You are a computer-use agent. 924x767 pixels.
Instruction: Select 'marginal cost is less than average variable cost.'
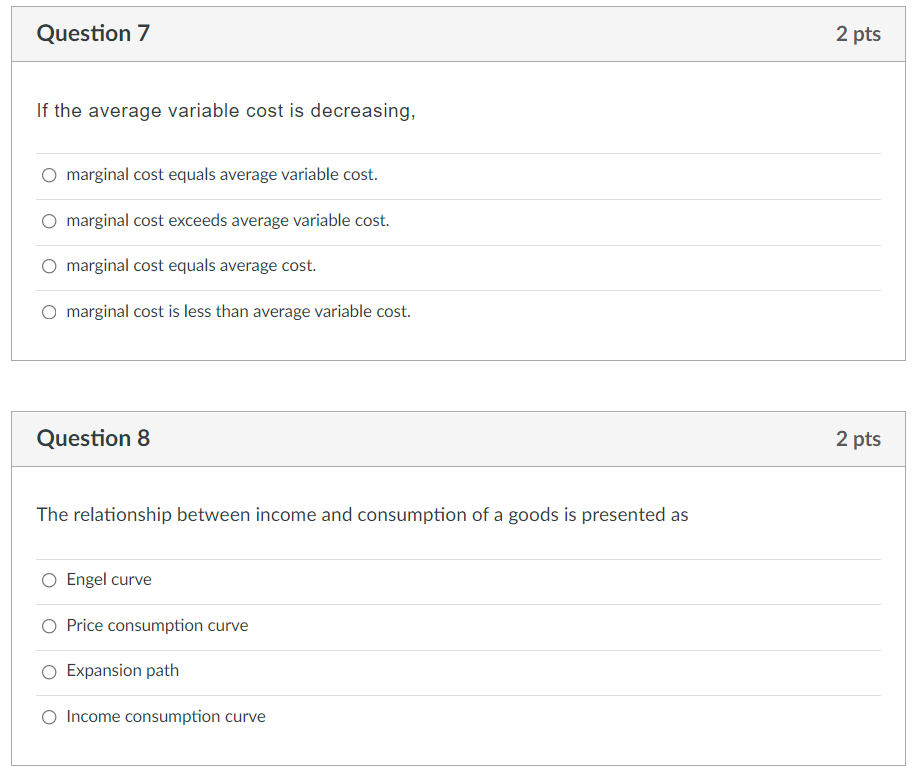coord(49,312)
